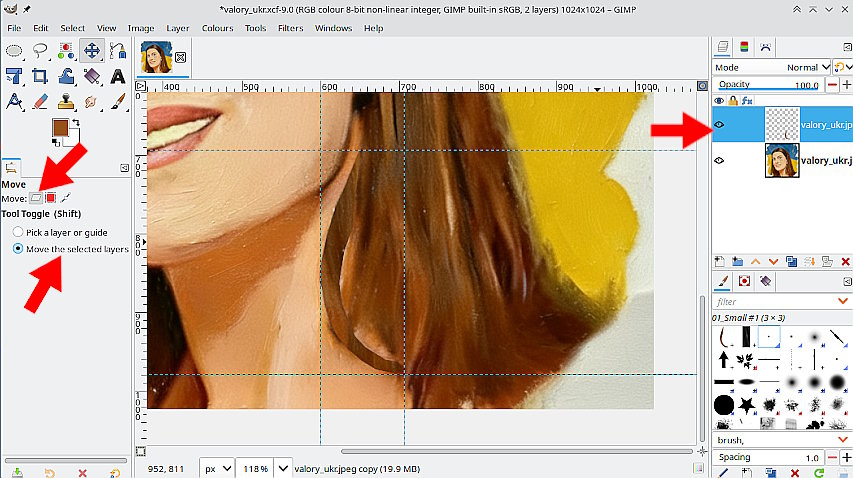This screenshot has height=478, width=853.
Task: Click the foreground brown colour swatch
Action: click(60, 128)
